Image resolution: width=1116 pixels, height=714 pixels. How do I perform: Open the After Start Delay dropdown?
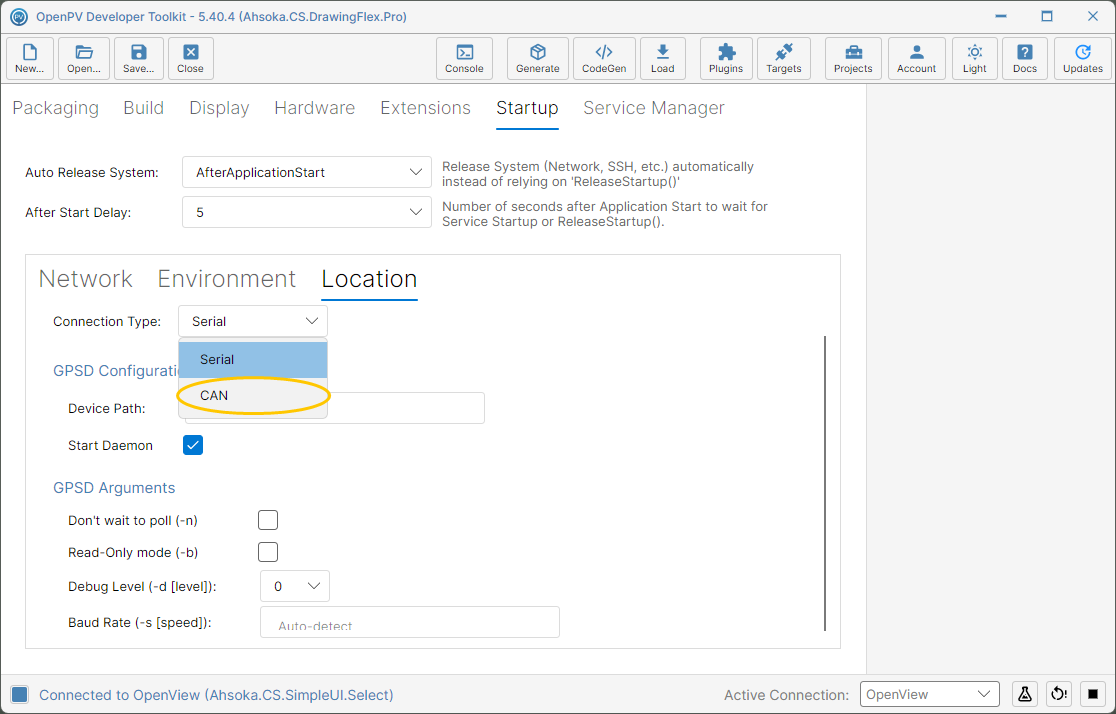(307, 212)
